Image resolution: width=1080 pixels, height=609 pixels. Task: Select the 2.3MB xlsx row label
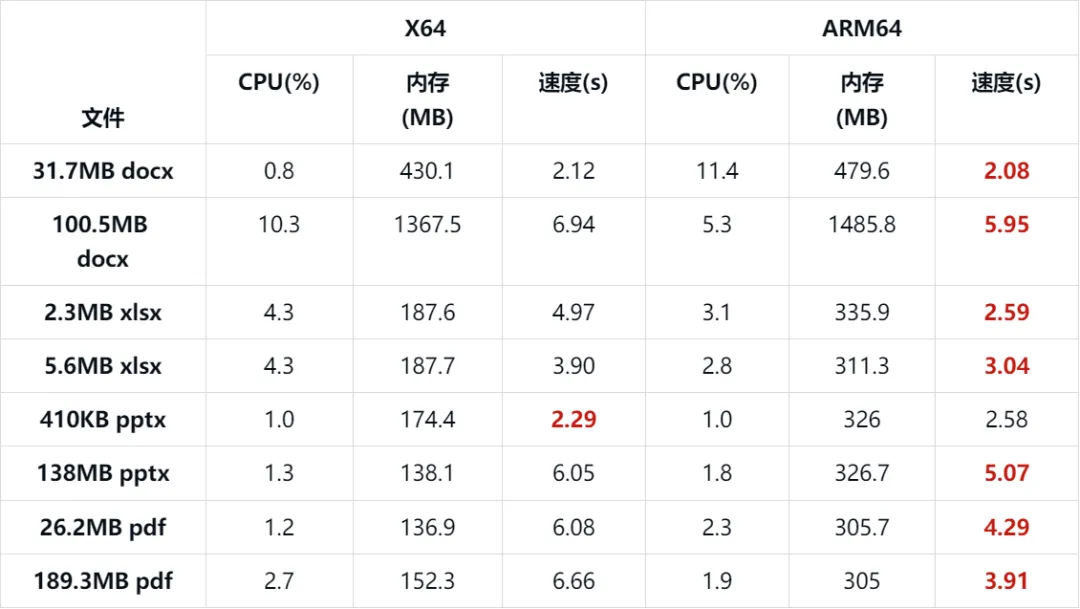103,312
